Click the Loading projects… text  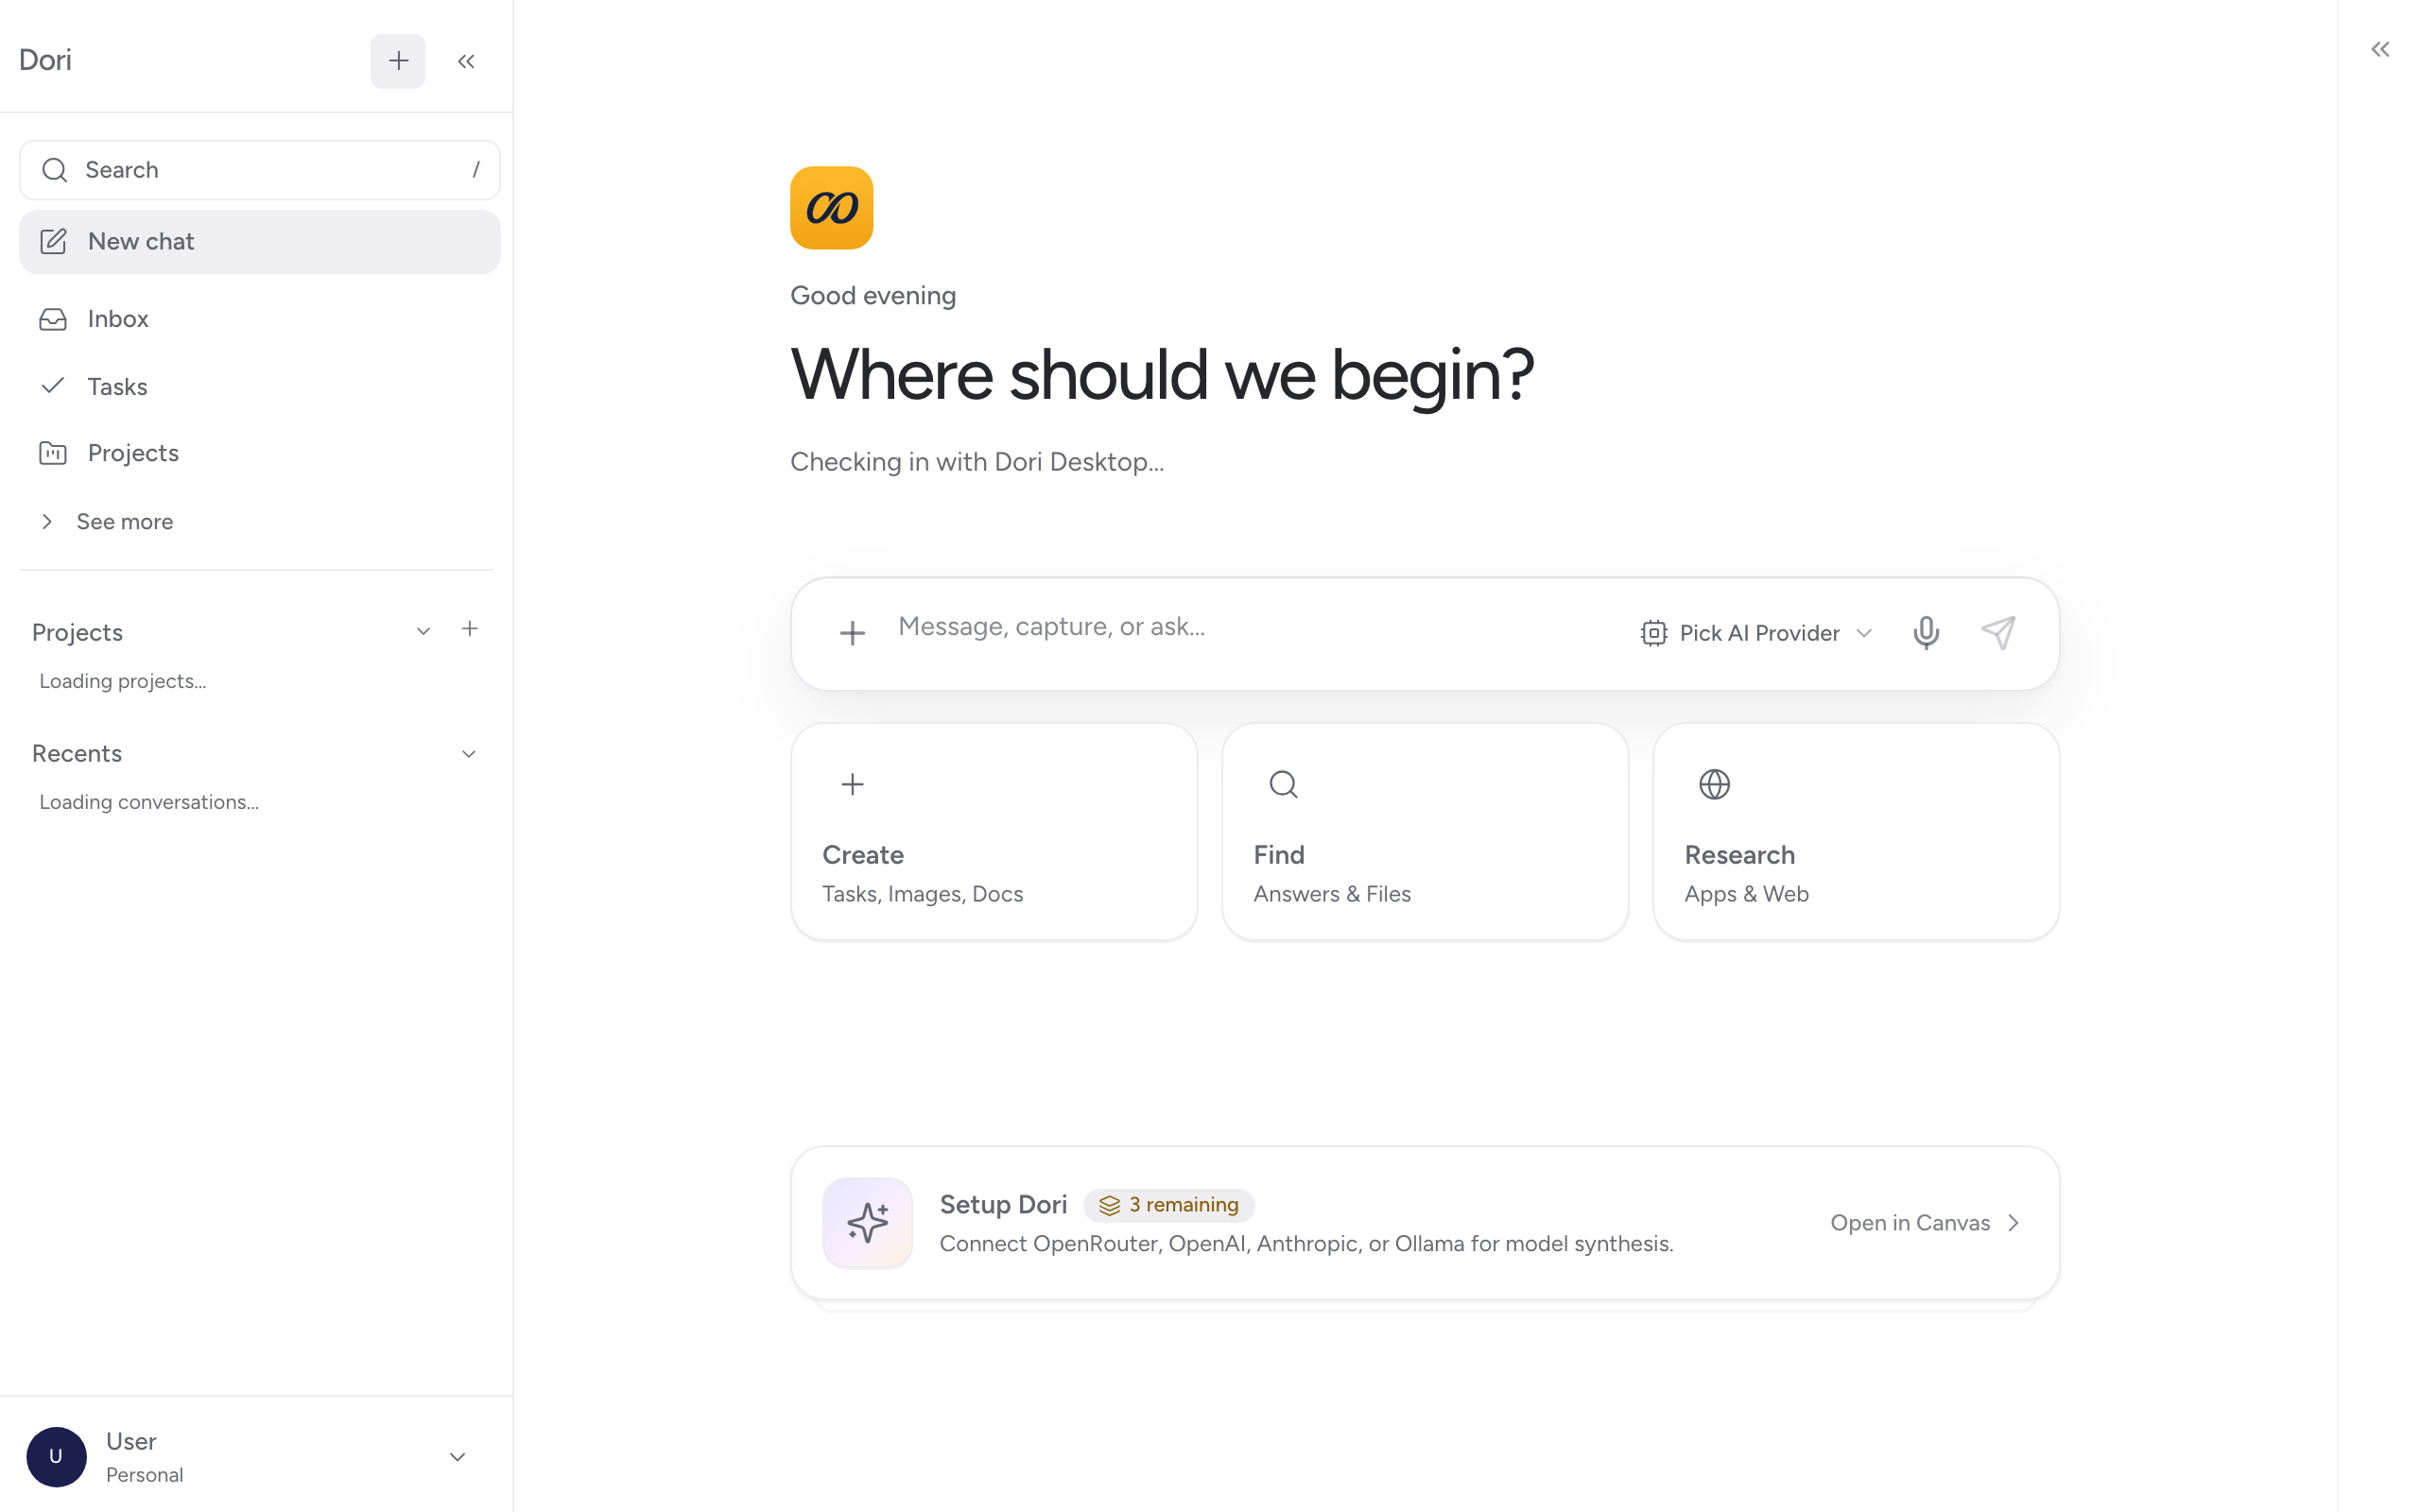point(123,681)
